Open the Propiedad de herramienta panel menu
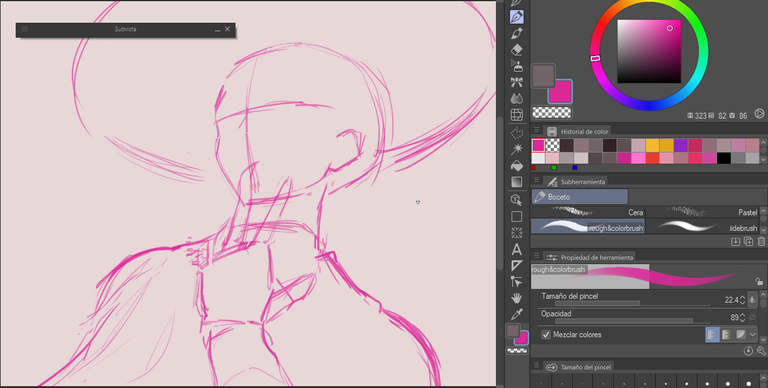The height and width of the screenshot is (388, 768). click(536, 256)
